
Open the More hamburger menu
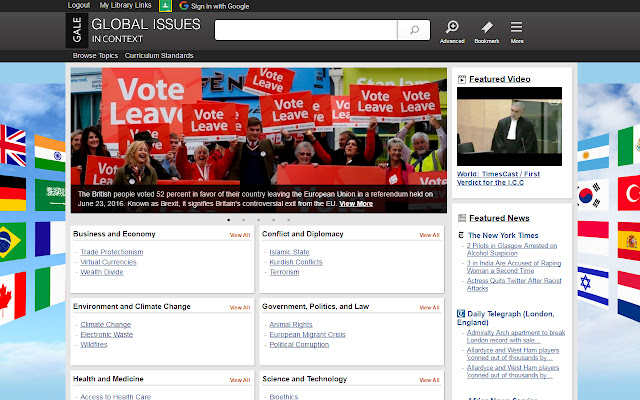click(x=516, y=27)
